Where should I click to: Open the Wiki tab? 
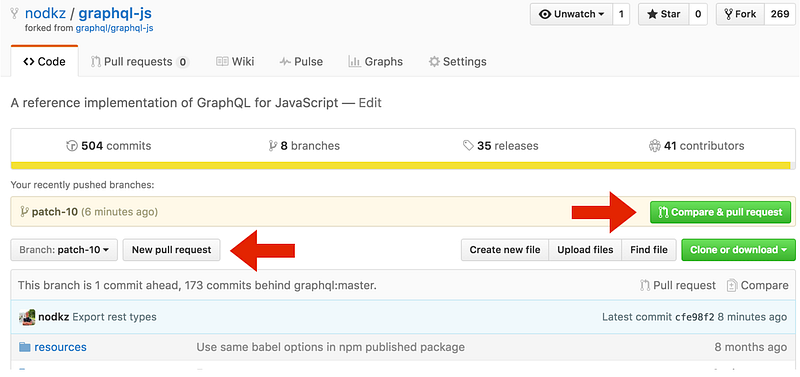(235, 62)
